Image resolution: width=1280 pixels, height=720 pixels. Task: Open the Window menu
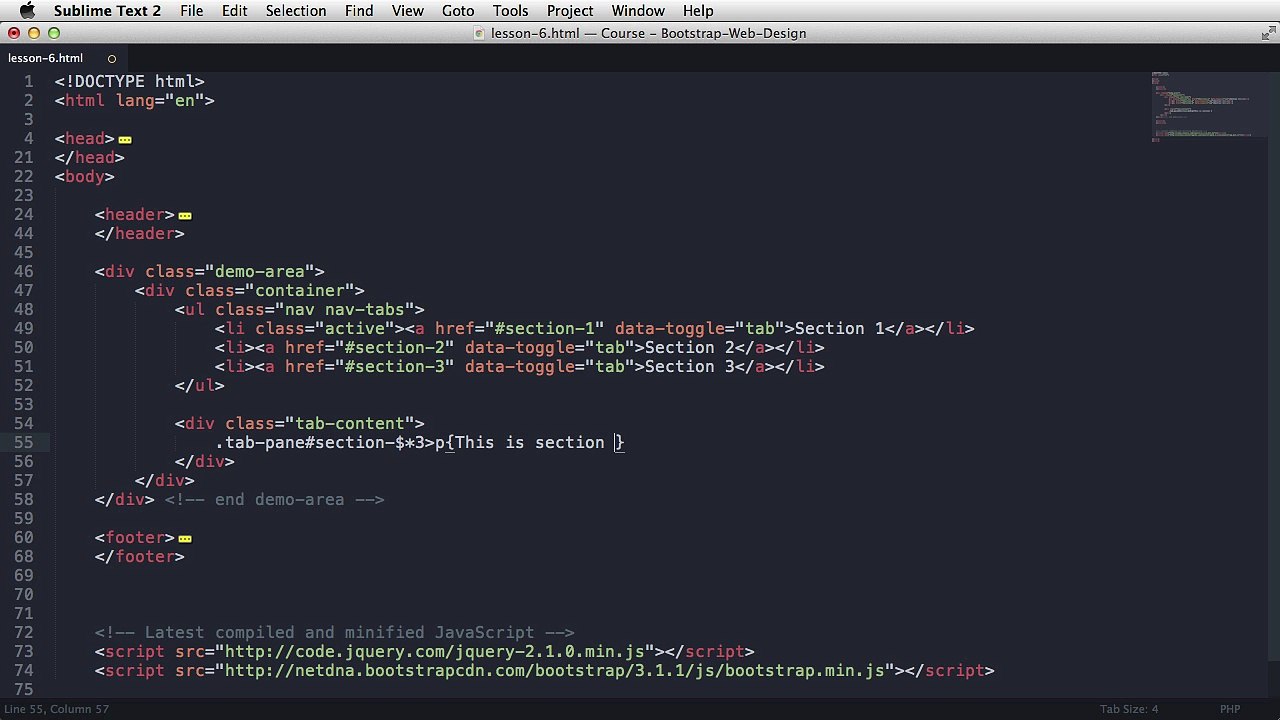pos(638,11)
